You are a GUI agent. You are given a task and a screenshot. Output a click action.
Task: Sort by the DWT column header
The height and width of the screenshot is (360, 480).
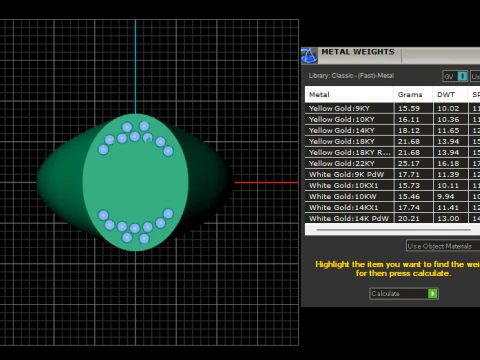[450, 95]
